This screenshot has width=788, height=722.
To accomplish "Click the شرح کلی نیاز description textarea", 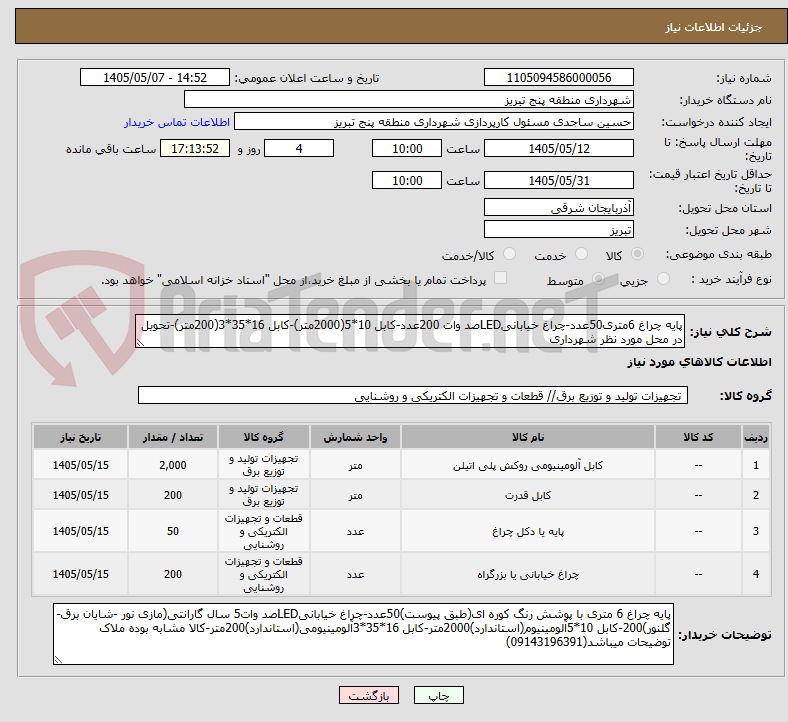I will click(410, 332).
